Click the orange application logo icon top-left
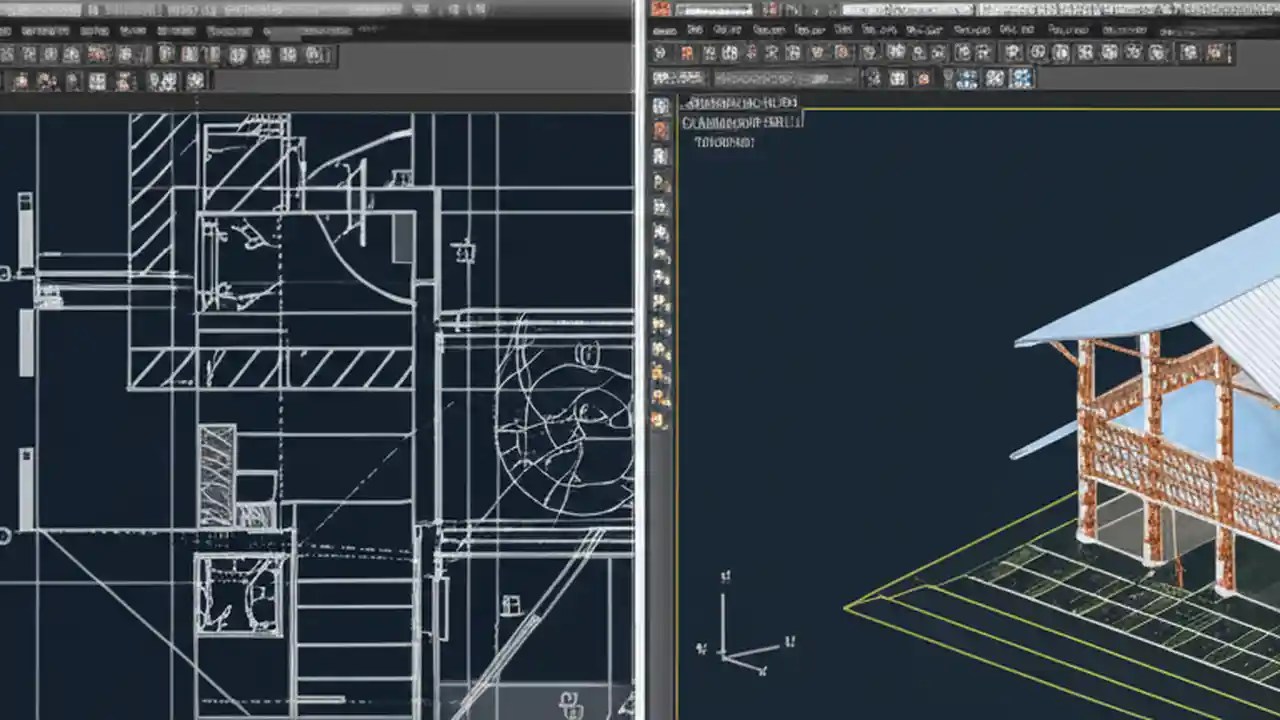The image size is (1280, 720). [x=662, y=8]
